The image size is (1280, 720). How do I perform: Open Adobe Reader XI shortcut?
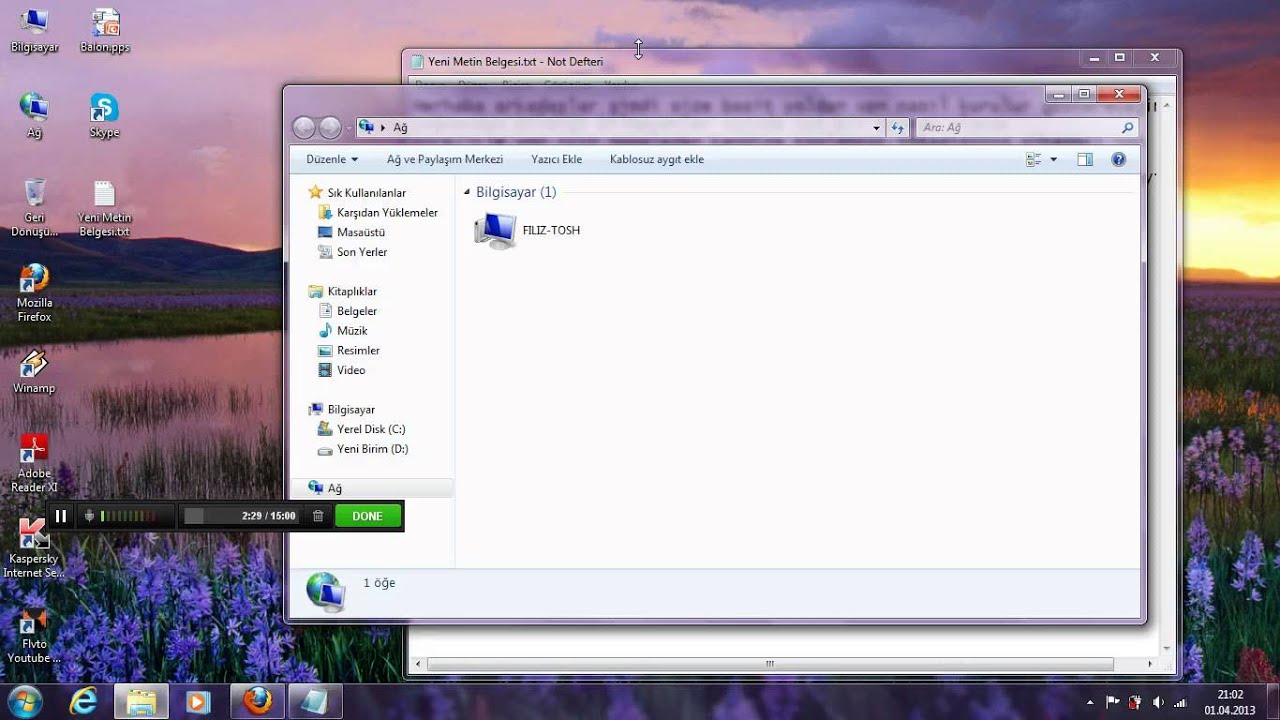[x=34, y=463]
